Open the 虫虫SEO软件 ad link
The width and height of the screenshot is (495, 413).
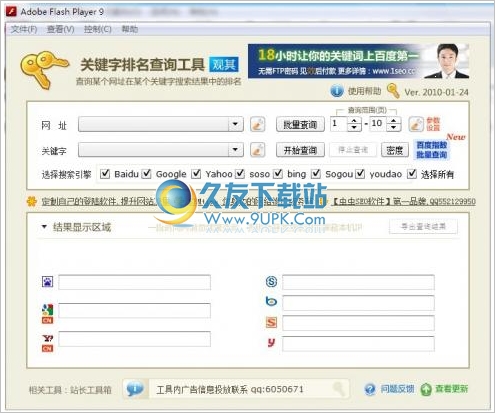pos(404,201)
